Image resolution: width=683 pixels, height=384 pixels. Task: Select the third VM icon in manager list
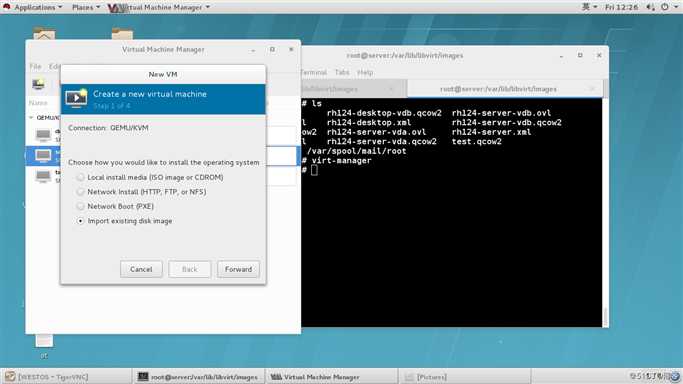point(43,176)
